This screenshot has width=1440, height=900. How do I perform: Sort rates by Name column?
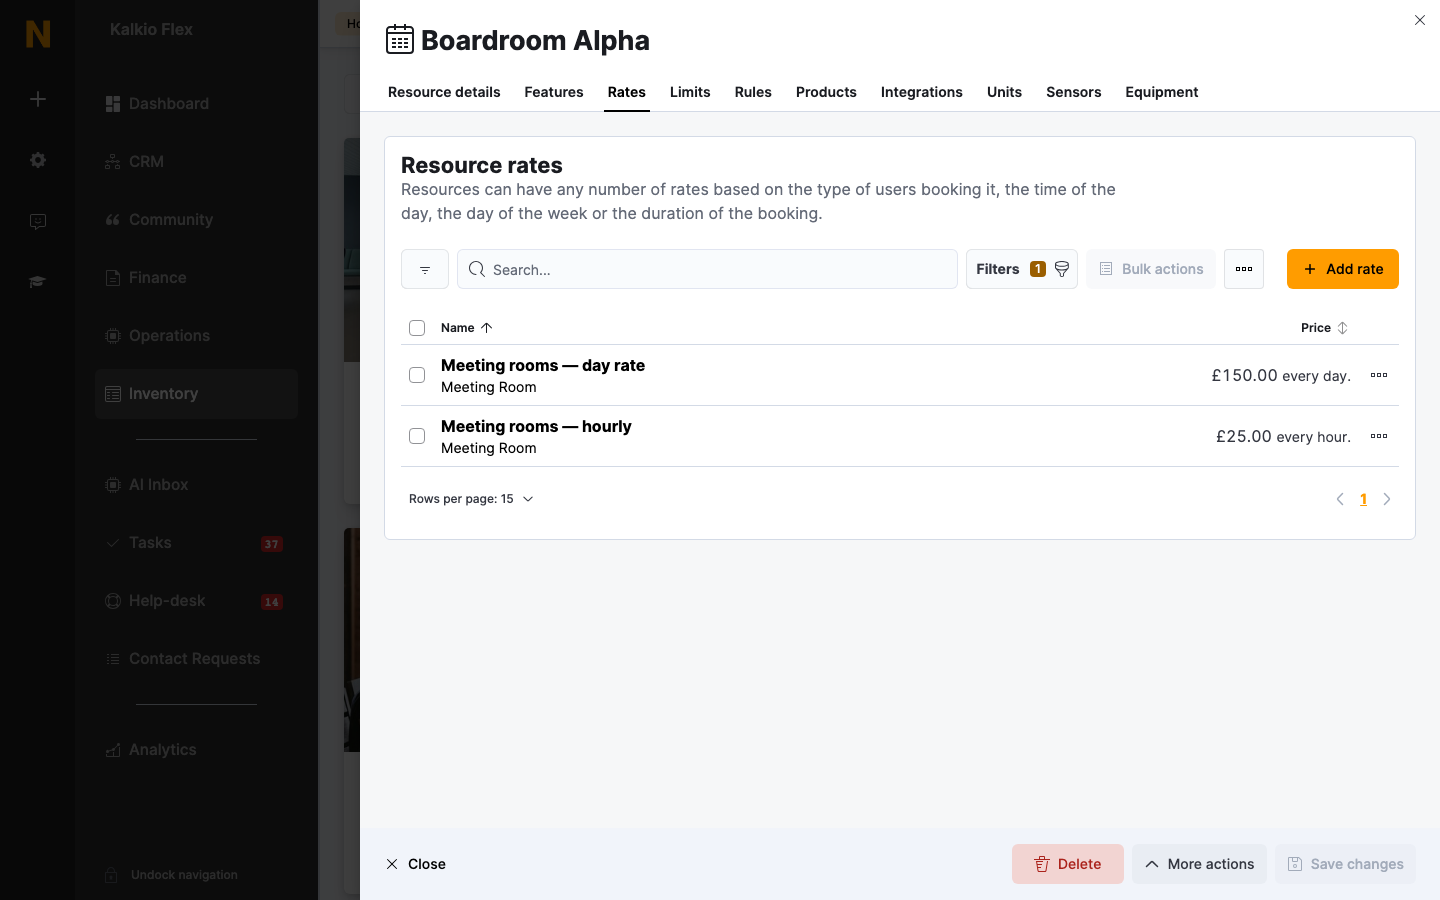point(467,328)
